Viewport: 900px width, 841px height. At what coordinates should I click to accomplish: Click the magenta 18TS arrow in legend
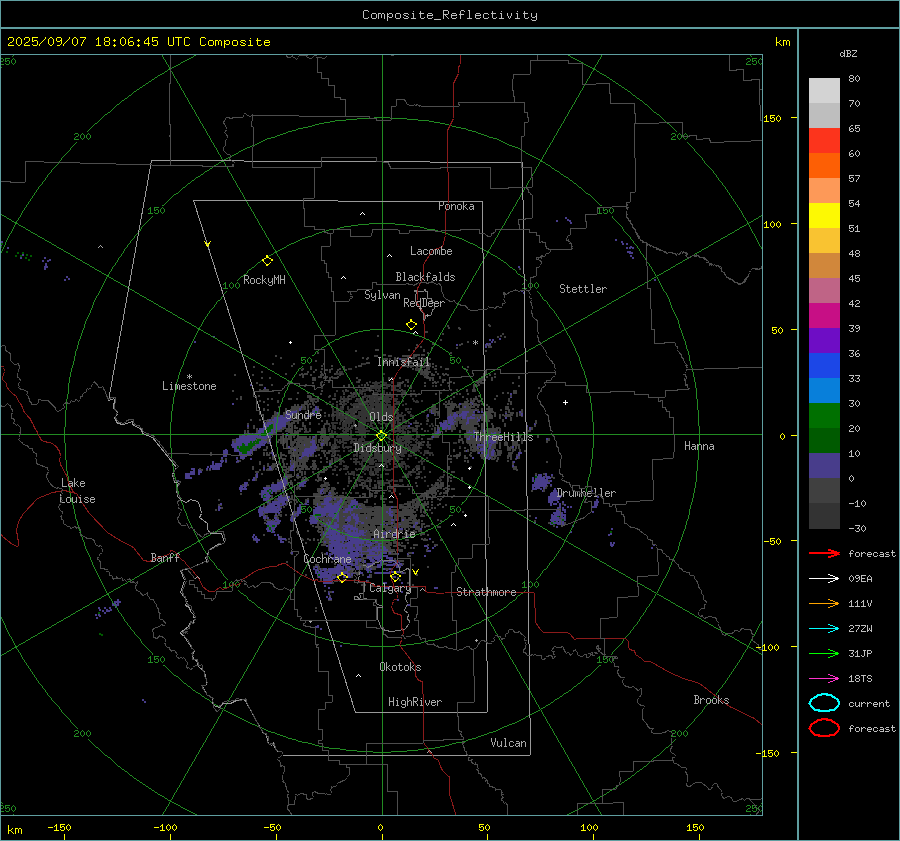click(824, 679)
